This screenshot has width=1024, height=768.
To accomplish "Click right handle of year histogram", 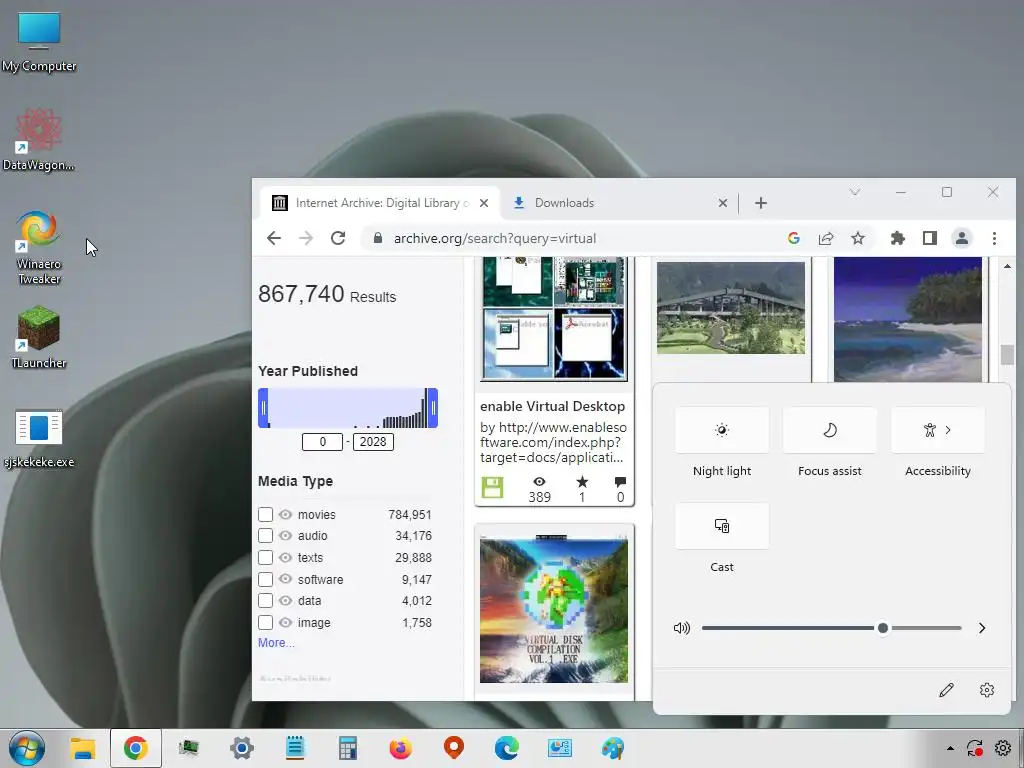I will (x=433, y=408).
